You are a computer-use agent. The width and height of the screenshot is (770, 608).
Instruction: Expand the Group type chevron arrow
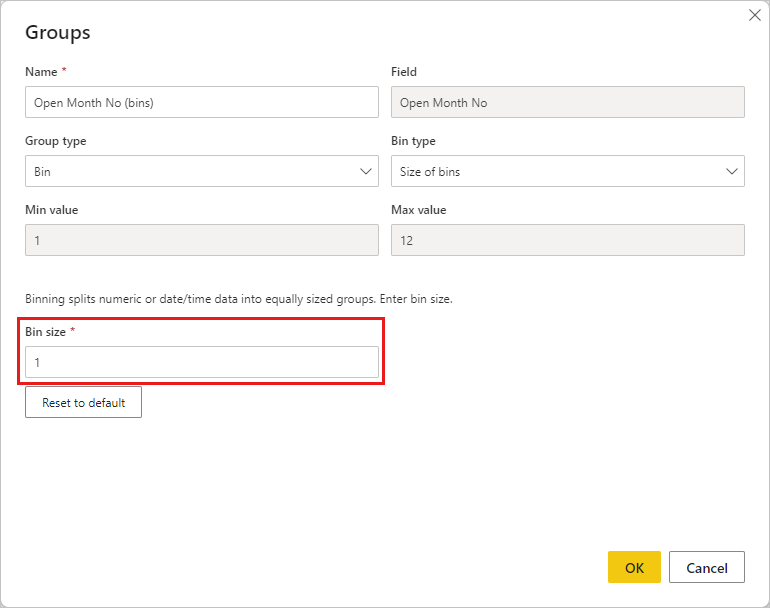click(365, 171)
